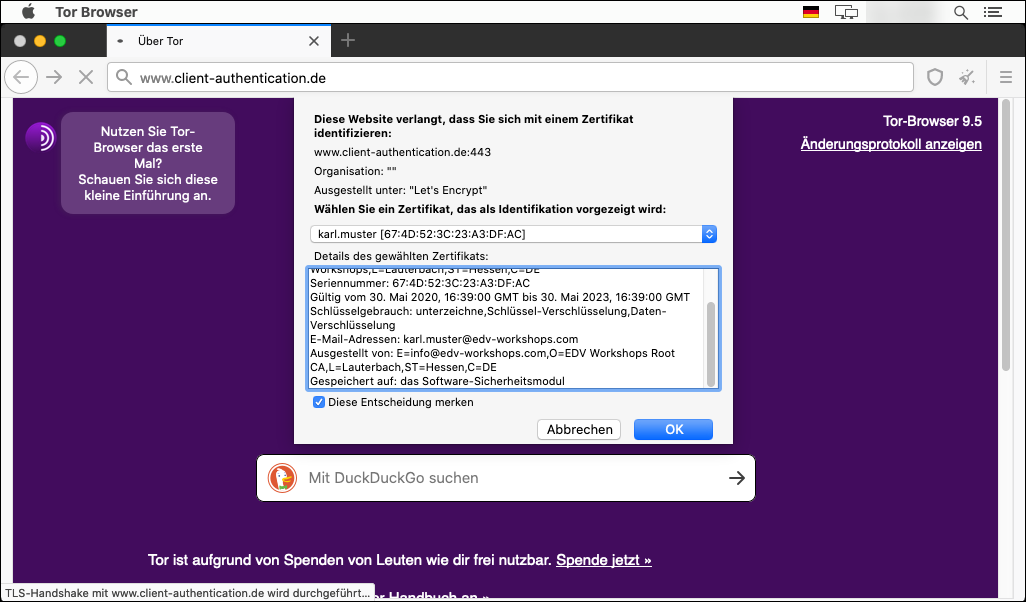Click the 'Spende jetzt' donation link
The image size is (1026, 602).
(x=604, y=560)
